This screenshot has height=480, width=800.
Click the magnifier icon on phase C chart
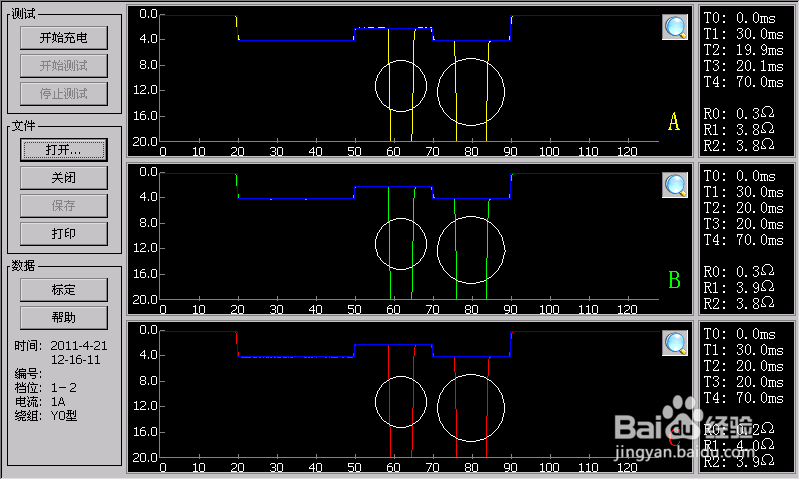click(675, 343)
